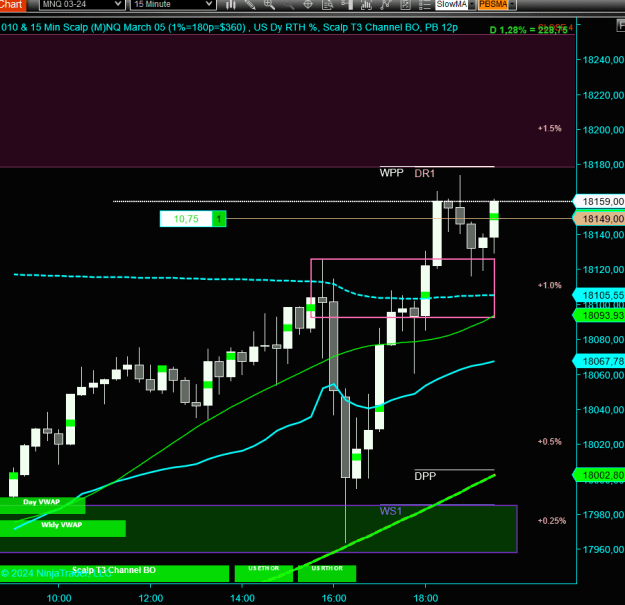Click the 18002,80 green price marker

point(599,475)
